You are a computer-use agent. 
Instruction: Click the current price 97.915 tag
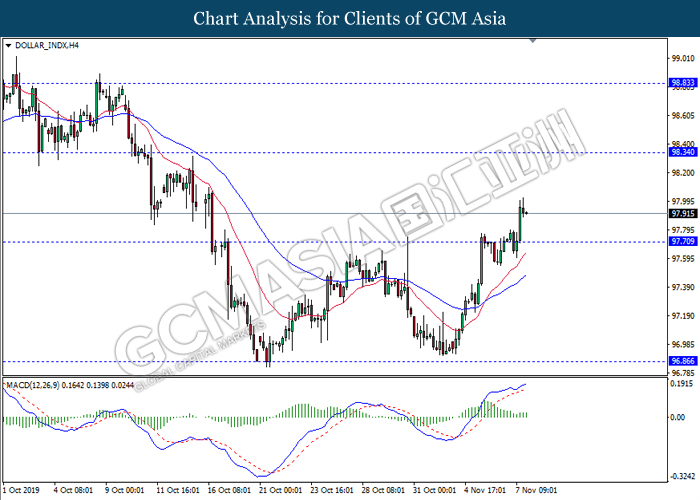[x=683, y=213]
